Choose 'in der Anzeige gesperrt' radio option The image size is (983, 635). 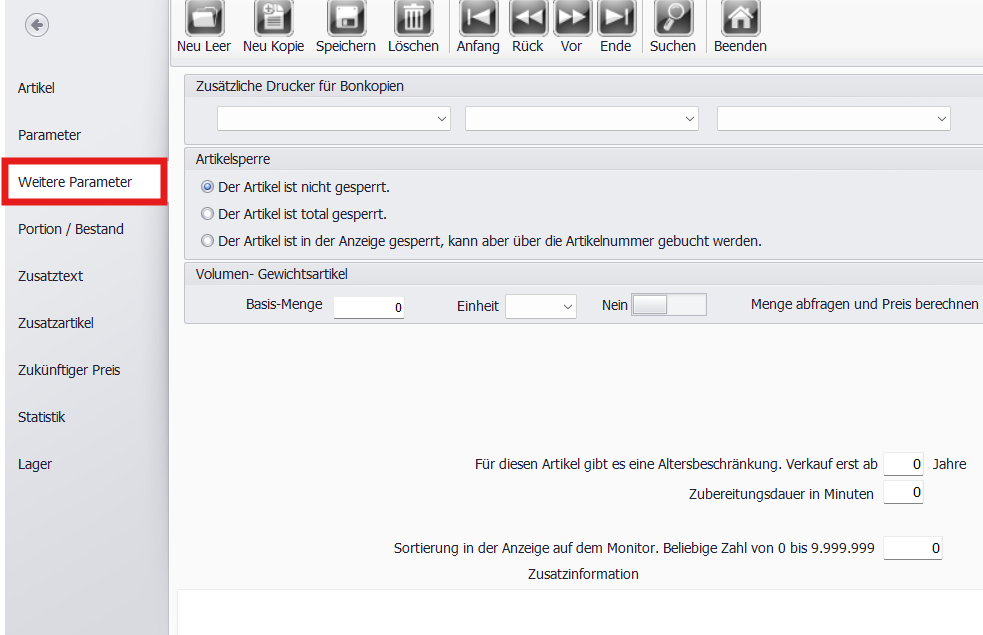(x=208, y=241)
